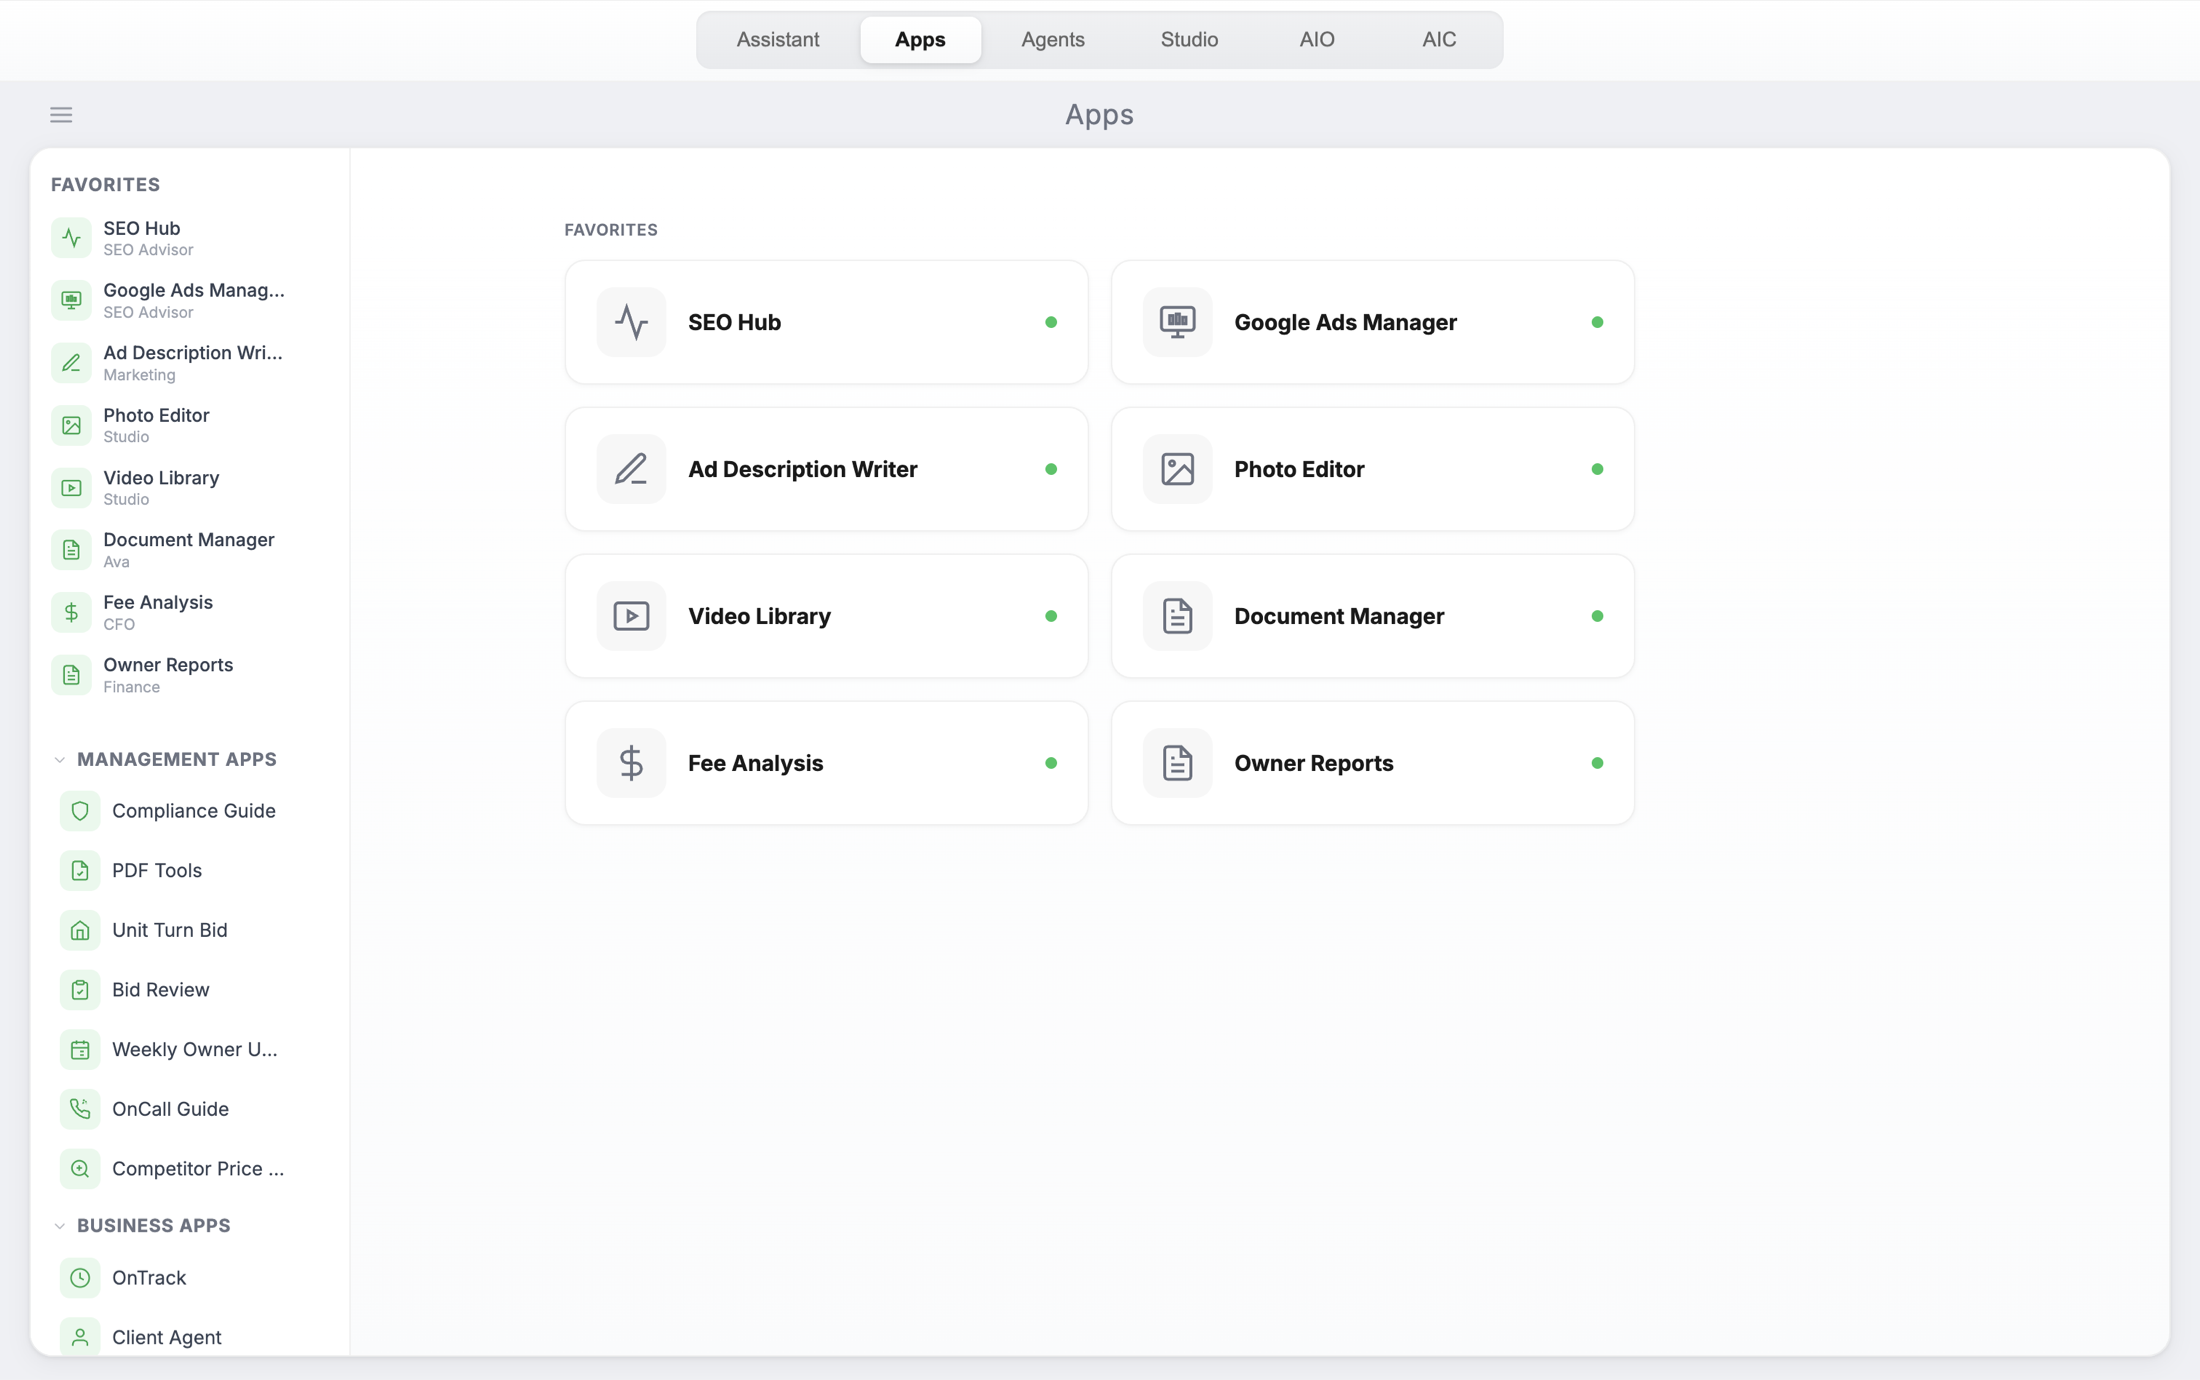Screen dimensions: 2200x1380
Task: Click Ad Description Writer card pencil icon
Action: tap(631, 469)
